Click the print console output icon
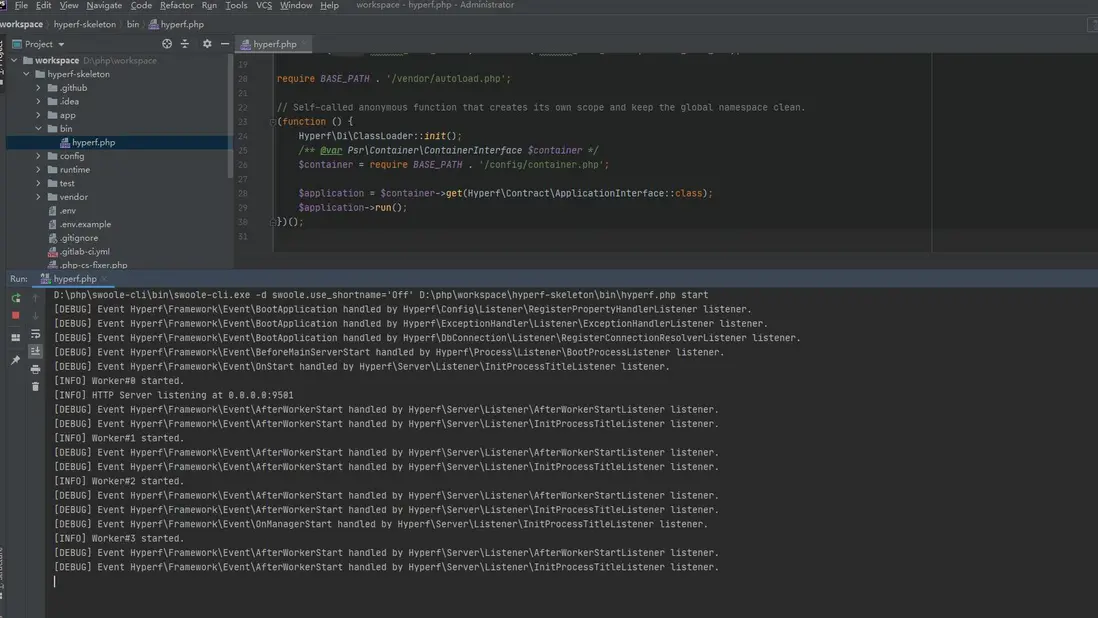Image resolution: width=1098 pixels, height=618 pixels. pyautogui.click(x=35, y=369)
